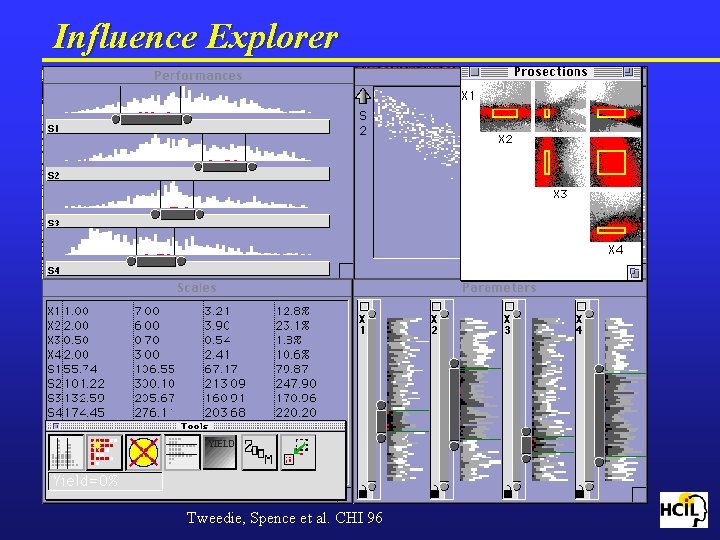
Task: Click the S2 value 101.22
Action: coord(84,384)
